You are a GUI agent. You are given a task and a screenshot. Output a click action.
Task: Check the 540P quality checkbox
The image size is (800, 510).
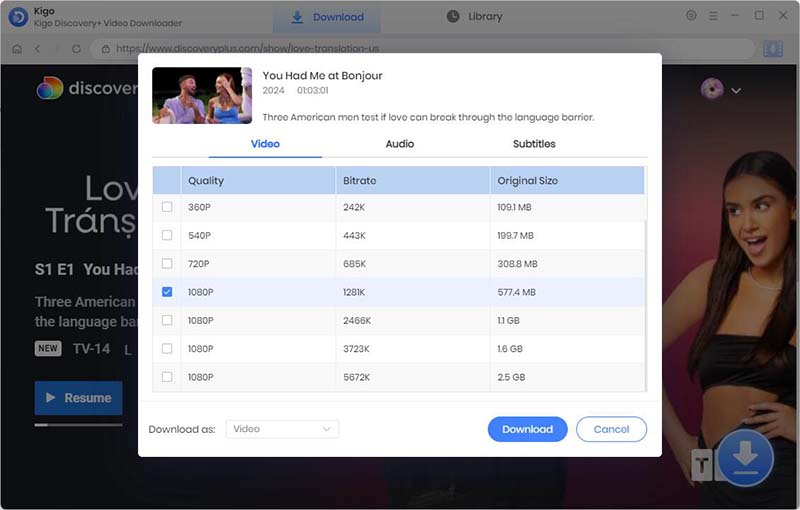pyautogui.click(x=167, y=235)
